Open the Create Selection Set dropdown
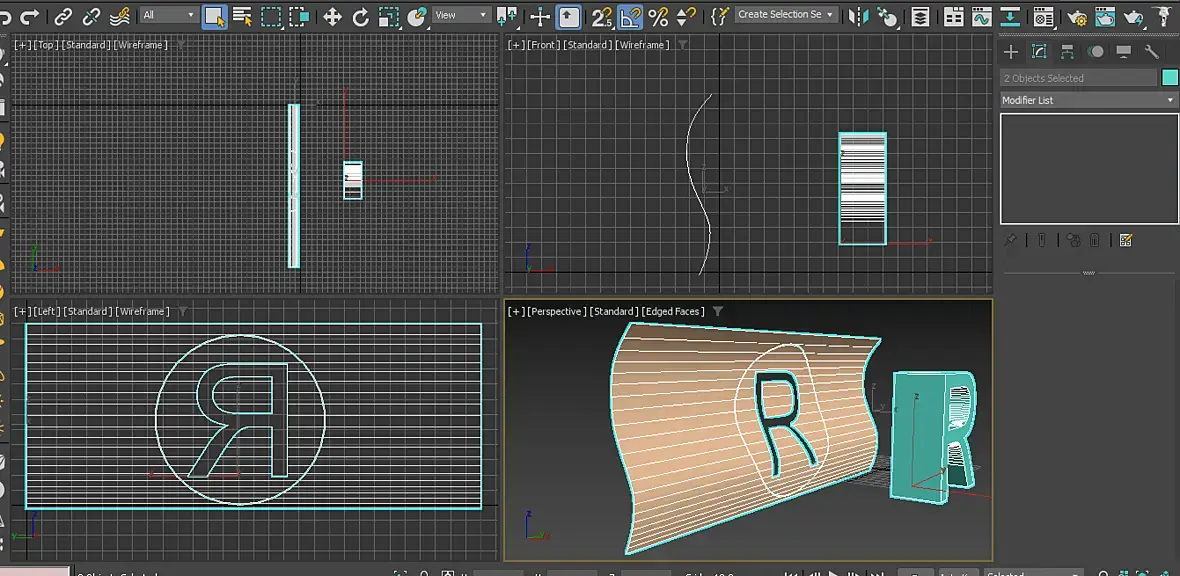 click(786, 15)
